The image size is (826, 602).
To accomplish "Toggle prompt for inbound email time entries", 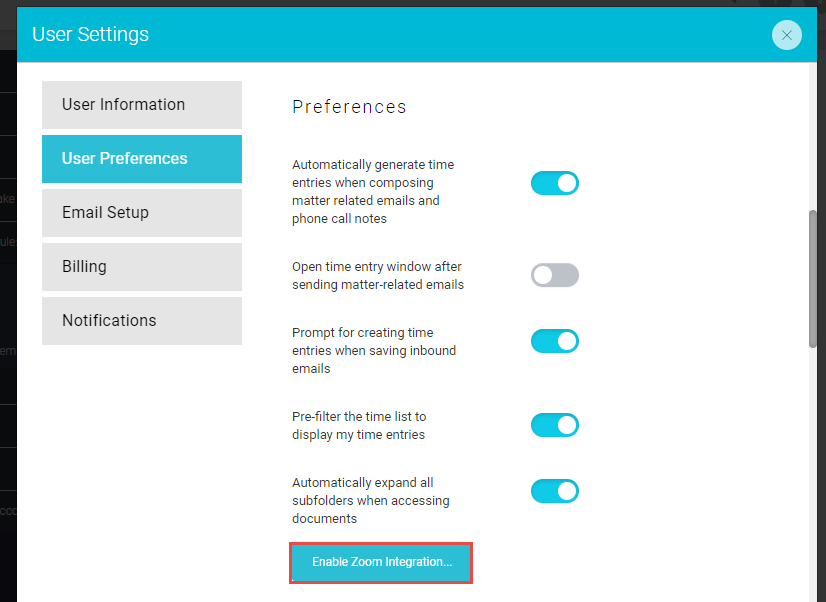I will click(x=555, y=341).
